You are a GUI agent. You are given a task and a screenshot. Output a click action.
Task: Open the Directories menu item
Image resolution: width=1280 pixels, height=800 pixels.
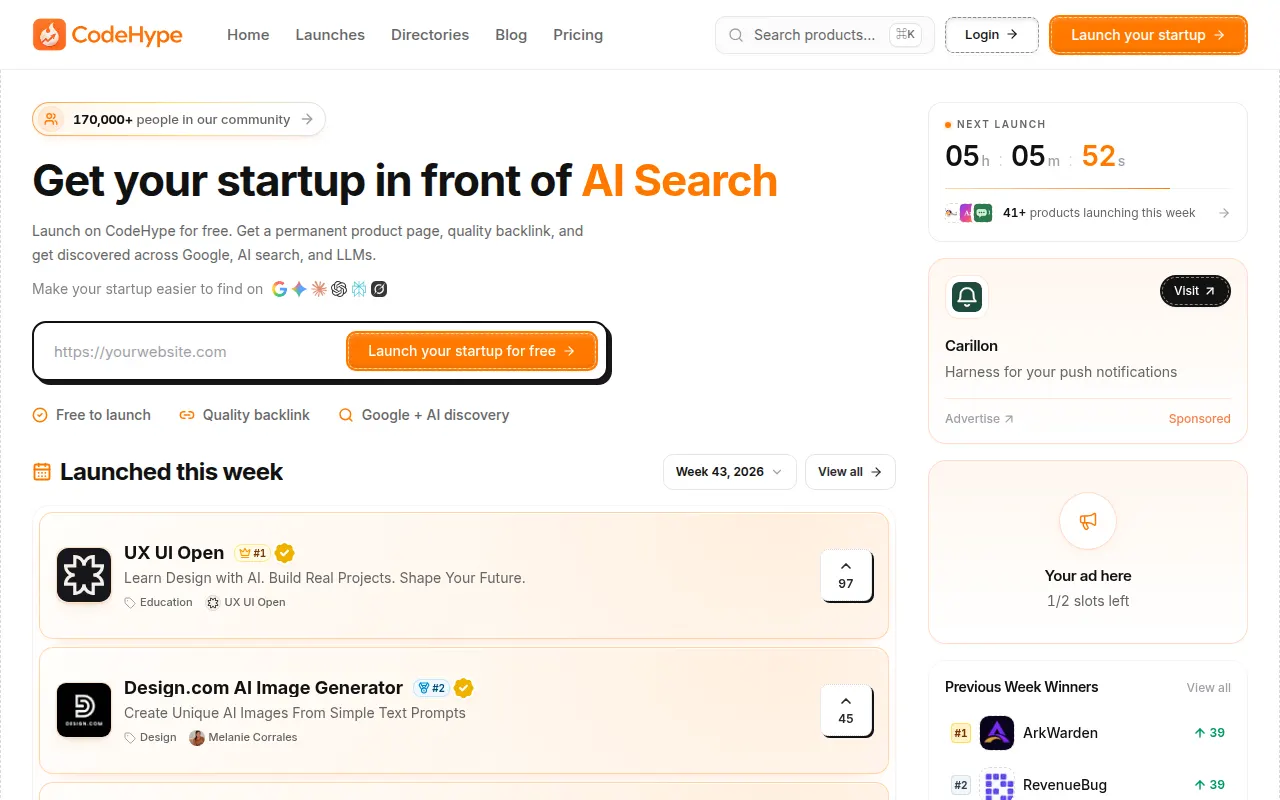[x=430, y=35]
